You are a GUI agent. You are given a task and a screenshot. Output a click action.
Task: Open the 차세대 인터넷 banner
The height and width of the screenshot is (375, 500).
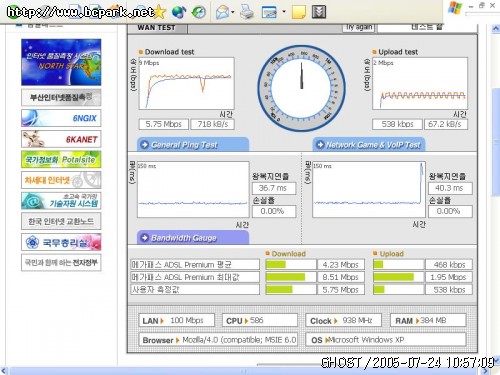[61, 180]
